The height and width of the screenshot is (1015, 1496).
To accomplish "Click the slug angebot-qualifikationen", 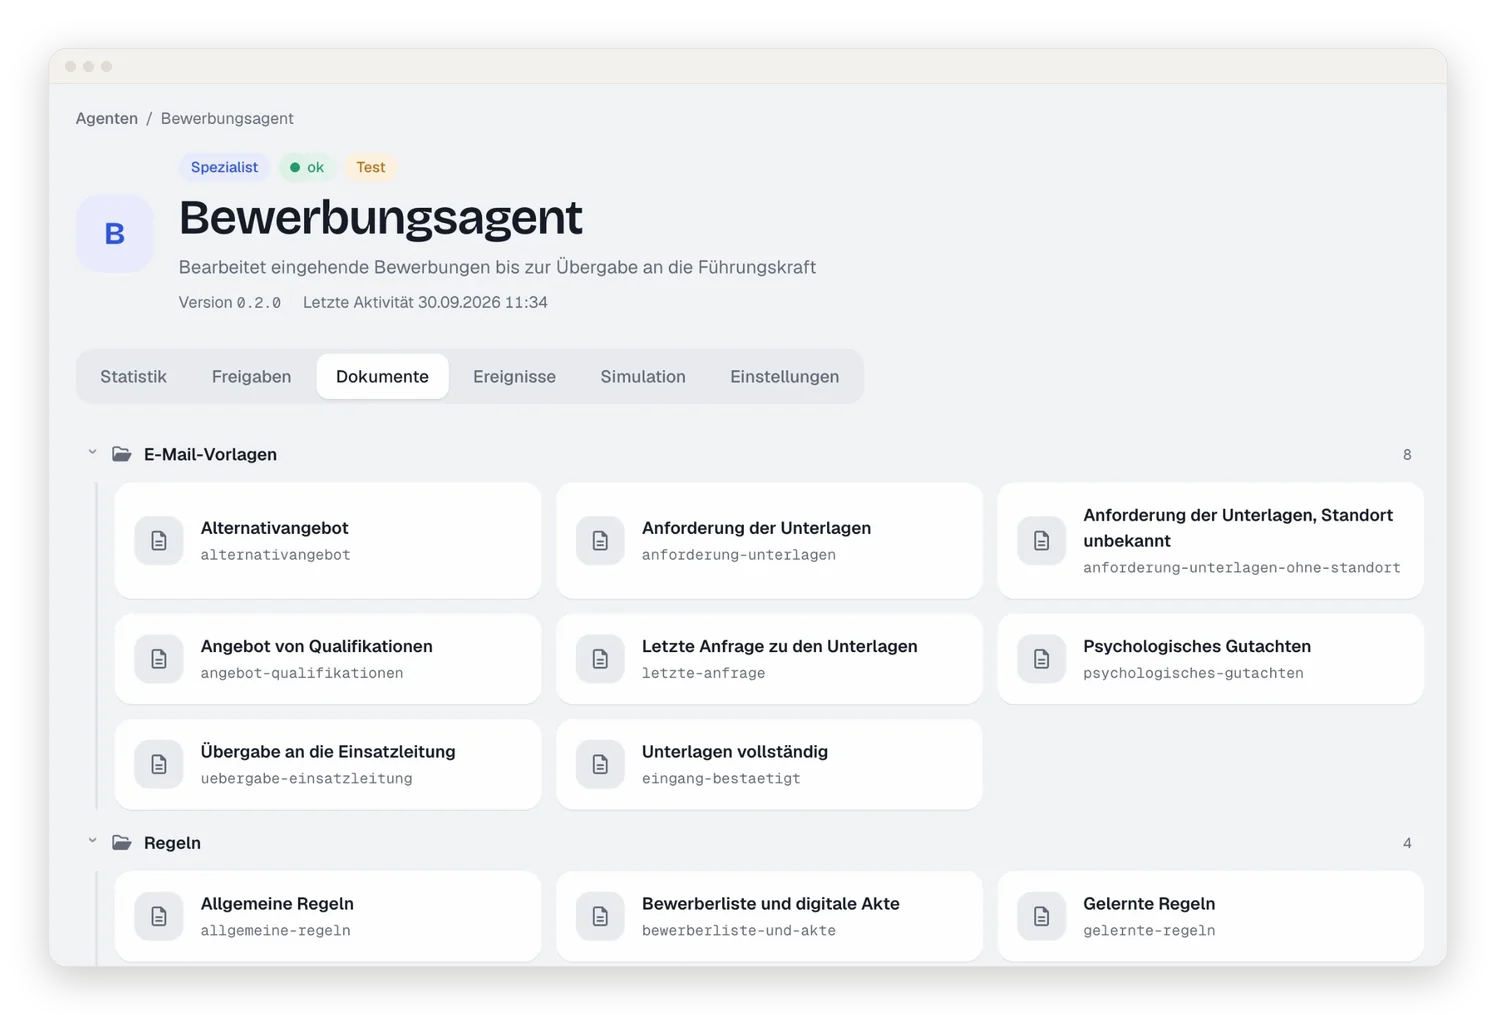I will 301,673.
